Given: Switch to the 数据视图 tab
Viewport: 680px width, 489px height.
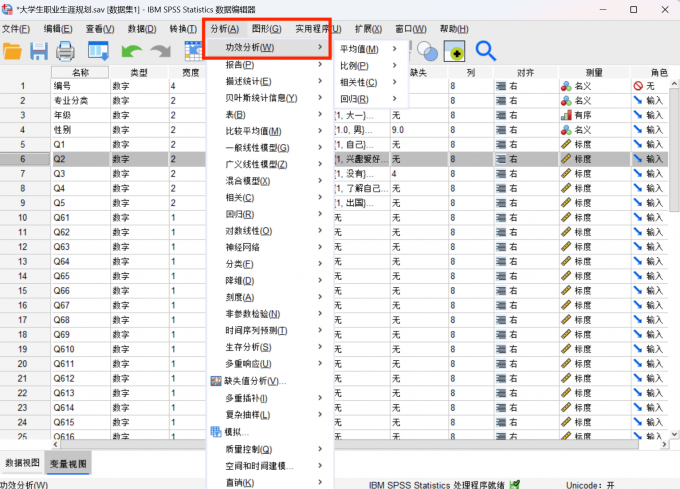Looking at the screenshot, I should 23,463.
